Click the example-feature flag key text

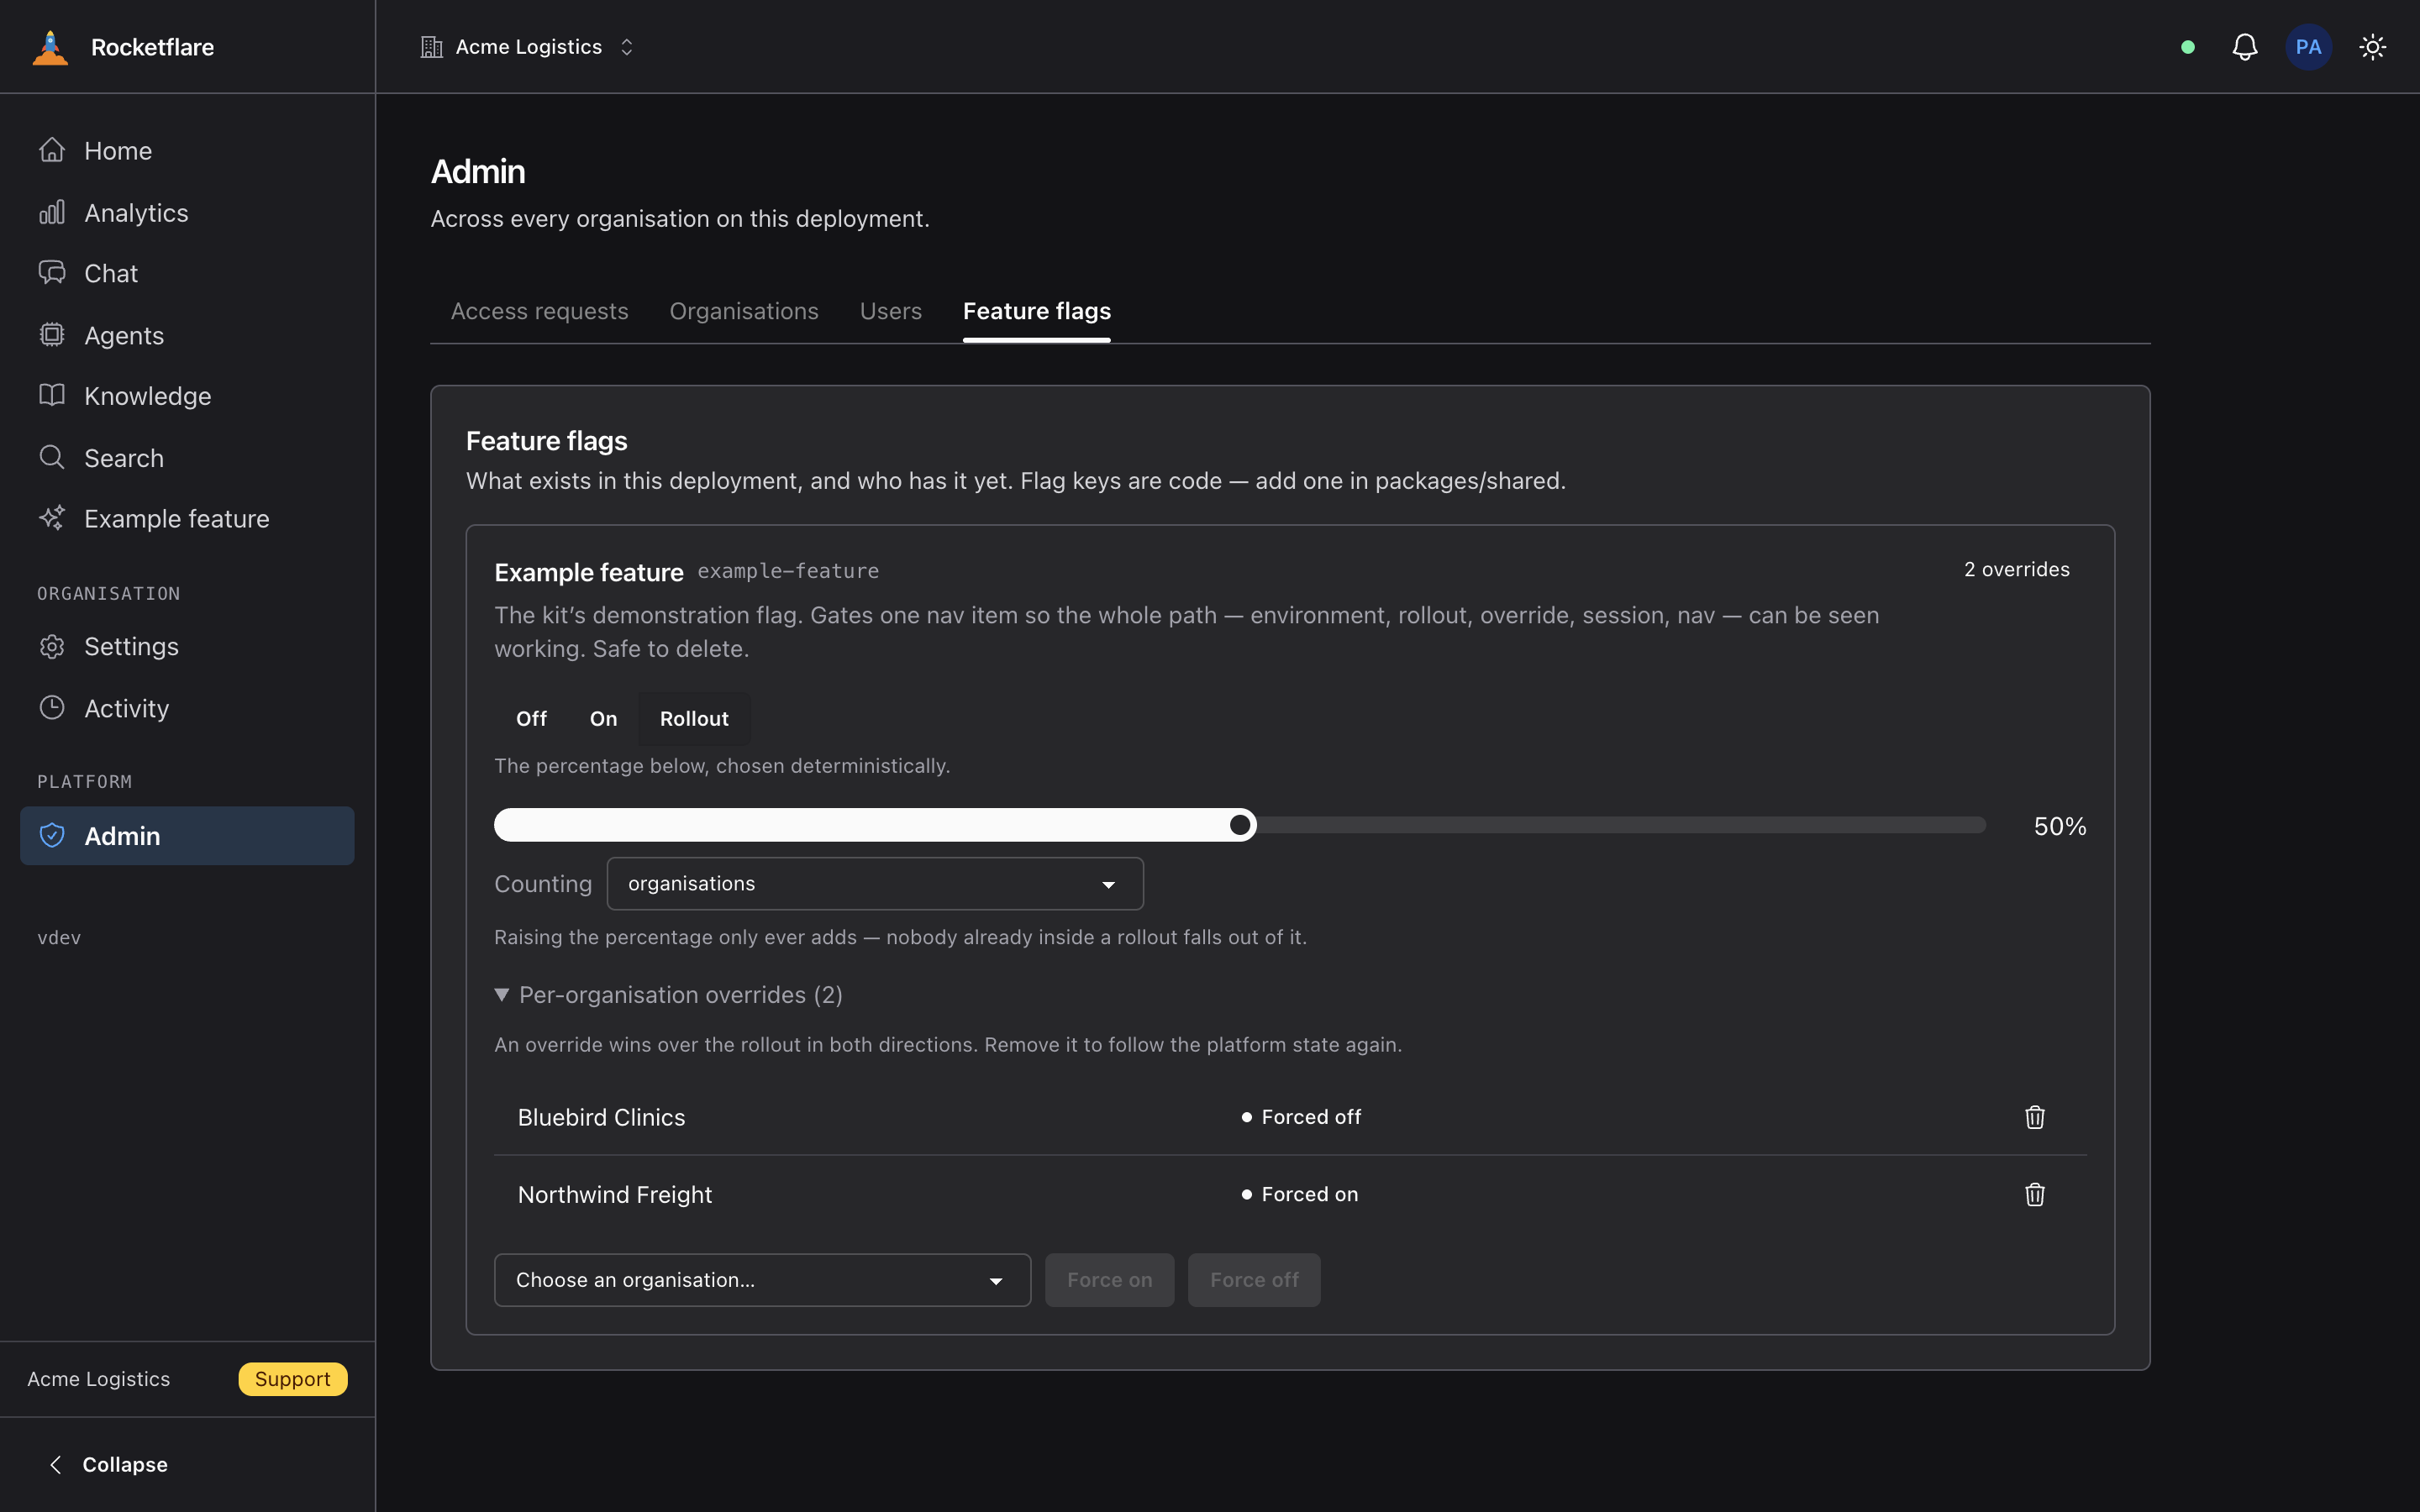(788, 571)
